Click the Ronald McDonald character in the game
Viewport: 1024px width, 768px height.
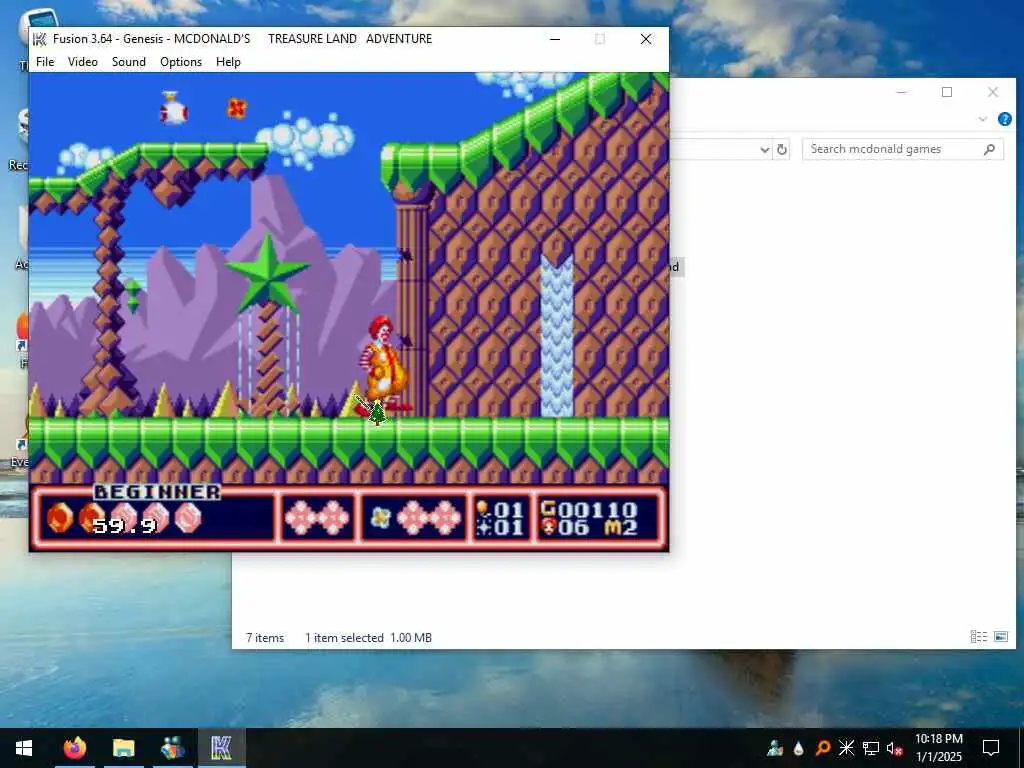click(x=383, y=366)
